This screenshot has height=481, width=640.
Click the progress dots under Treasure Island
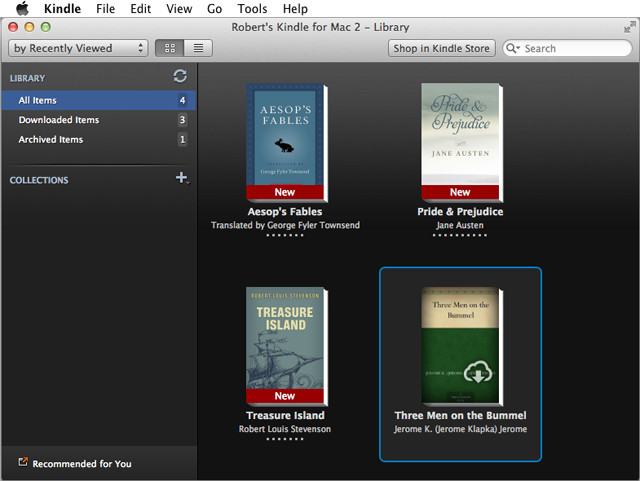pyautogui.click(x=285, y=439)
